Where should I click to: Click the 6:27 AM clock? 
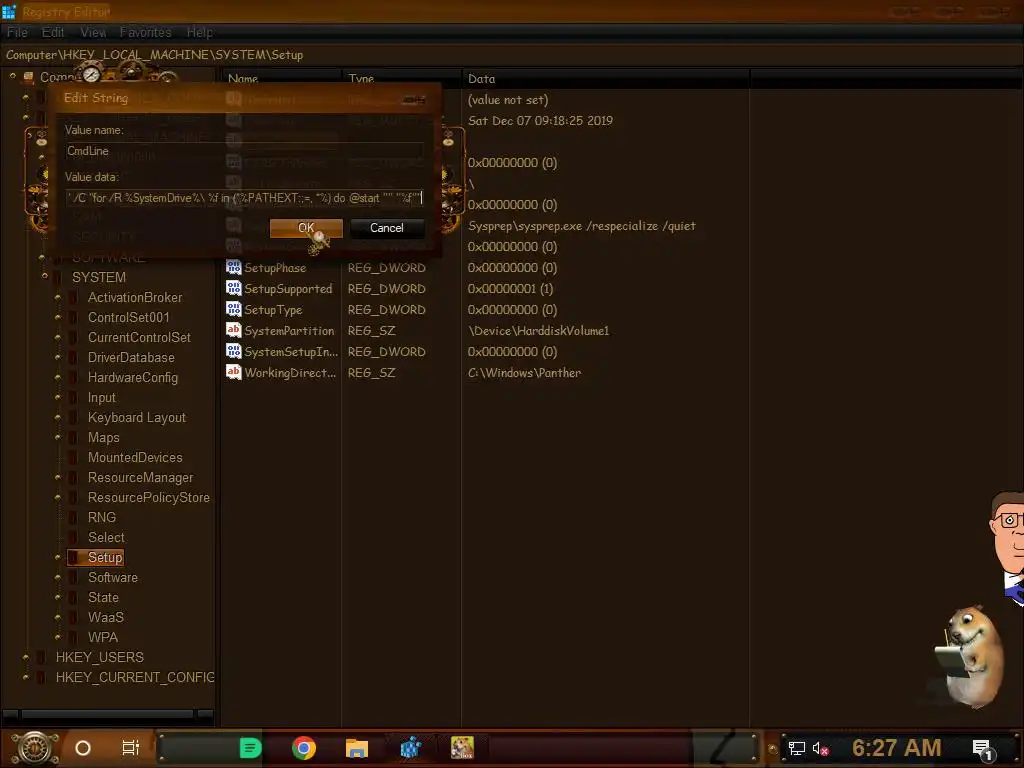896,748
